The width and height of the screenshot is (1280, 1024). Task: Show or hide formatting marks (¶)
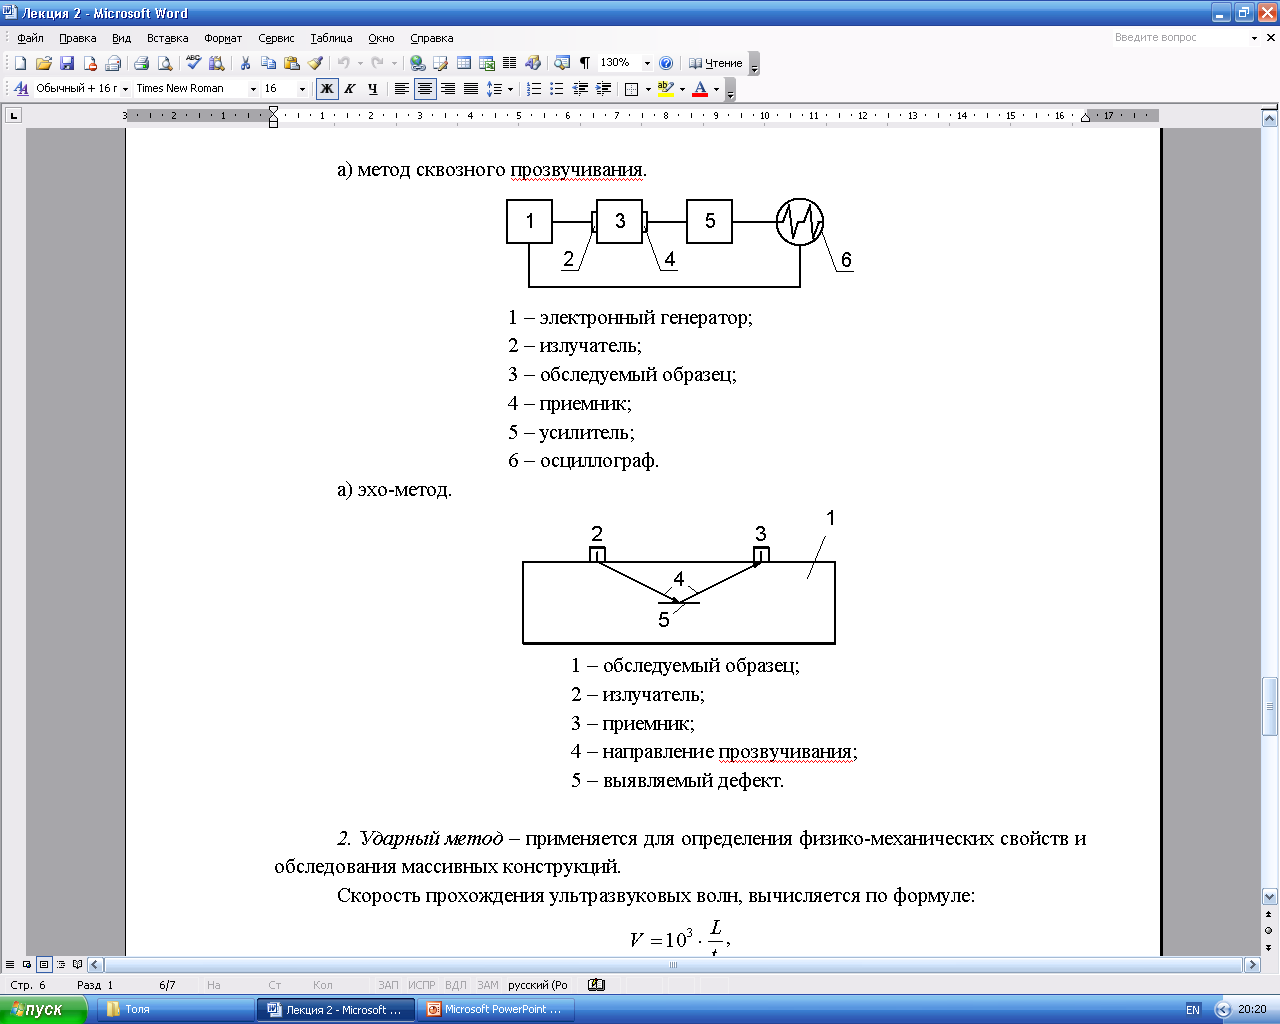[585, 63]
